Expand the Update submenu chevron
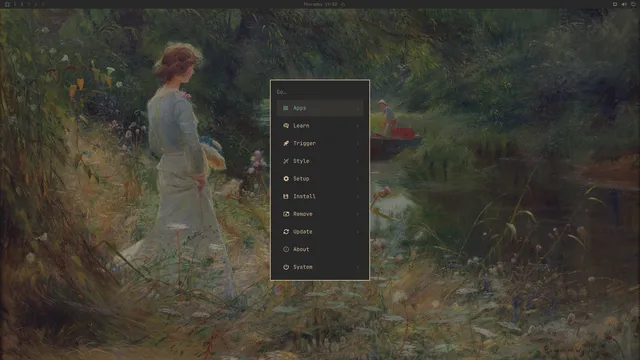 click(x=358, y=231)
